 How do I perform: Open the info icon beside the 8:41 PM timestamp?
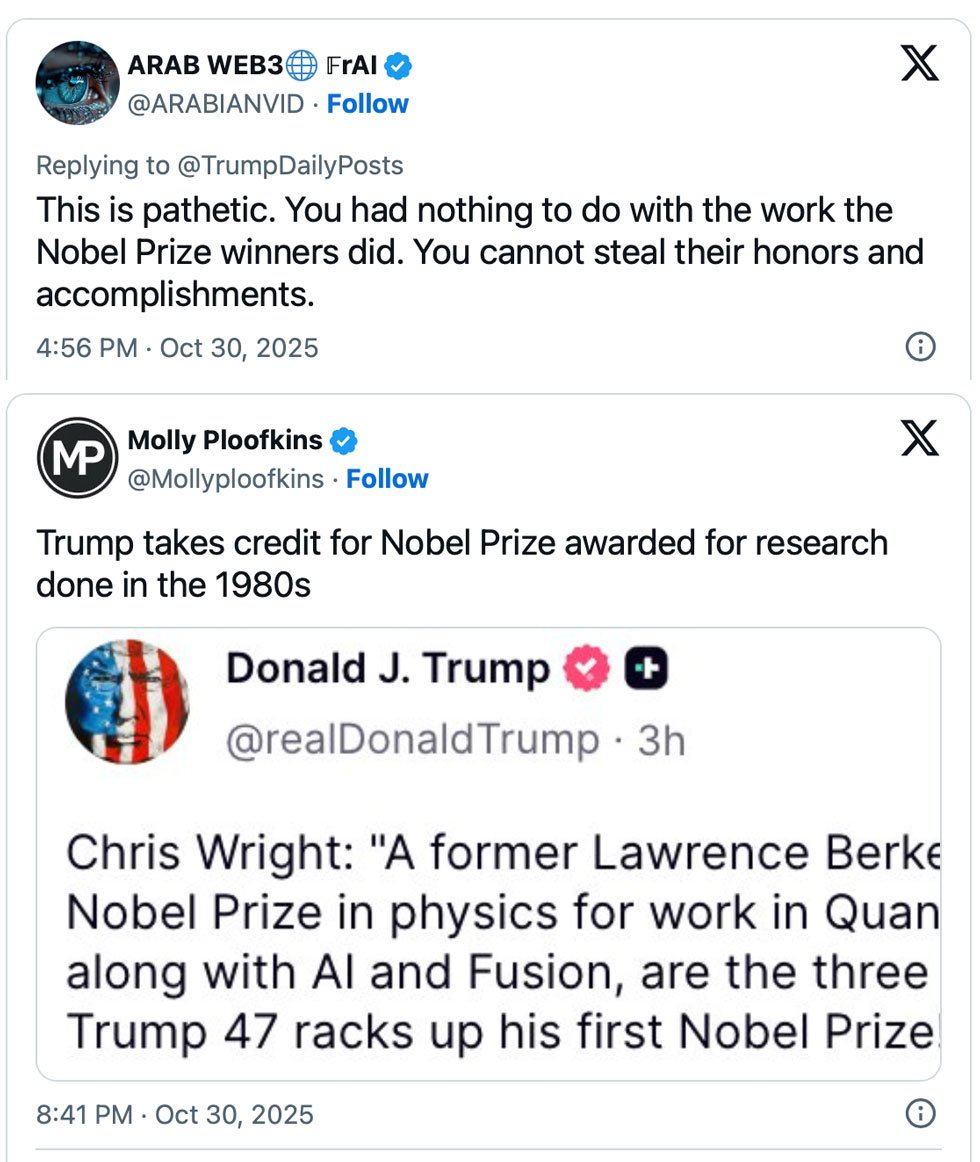point(920,1113)
